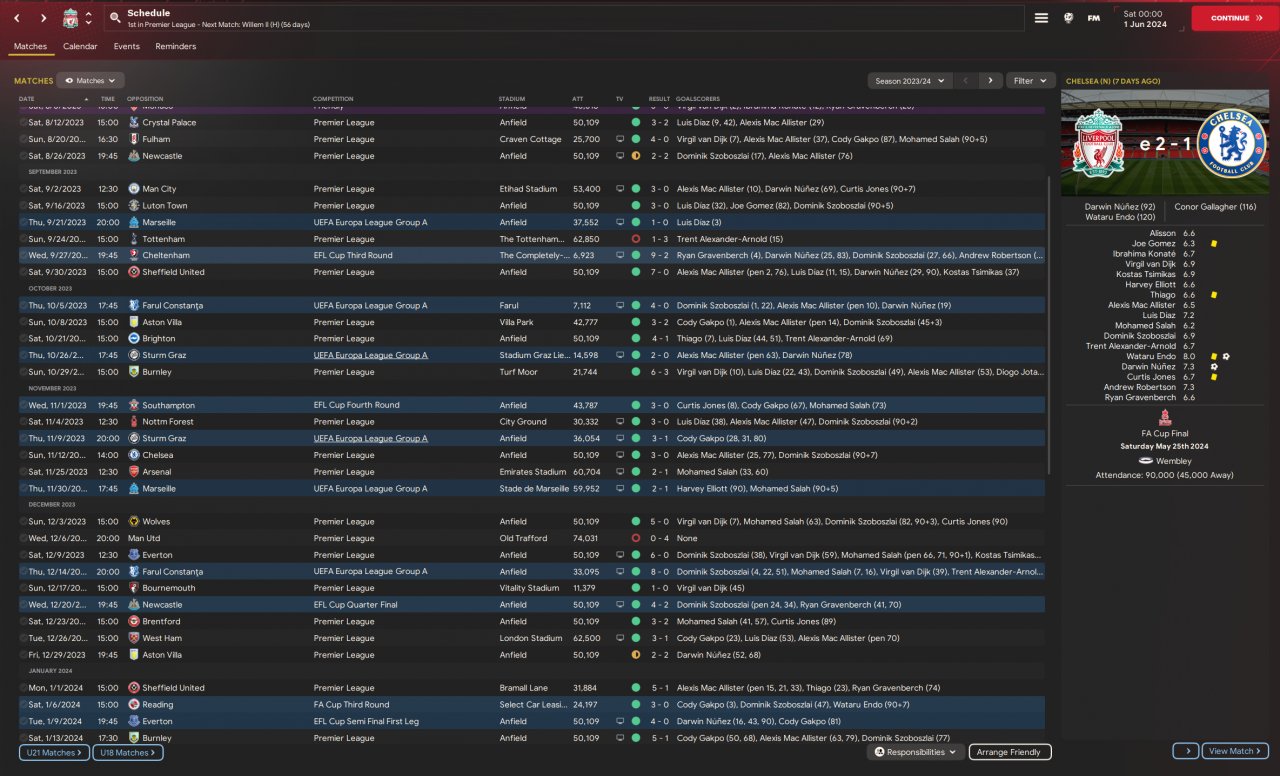Toggle the circle tick on the Crystal Palace row
Viewport: 1280px width, 776px height.
[23, 123]
